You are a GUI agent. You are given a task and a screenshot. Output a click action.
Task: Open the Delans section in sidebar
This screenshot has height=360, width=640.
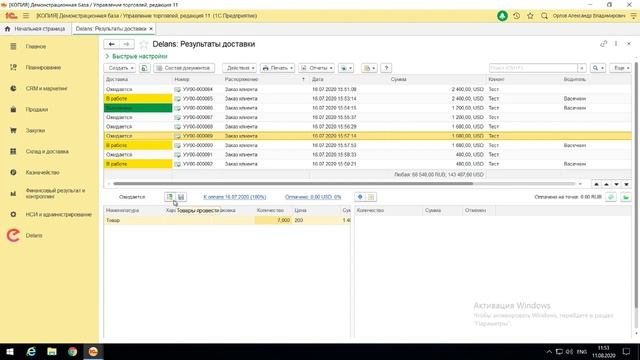[34, 236]
